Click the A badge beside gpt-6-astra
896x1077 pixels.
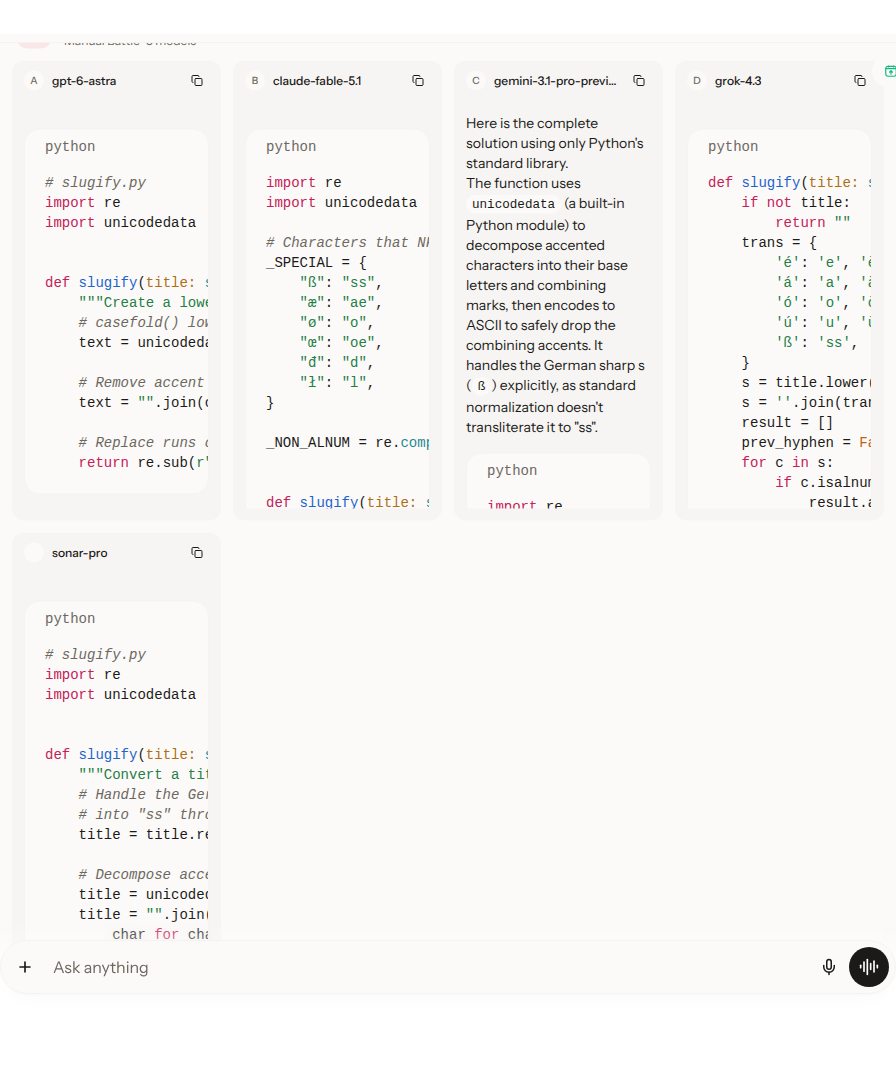click(34, 81)
